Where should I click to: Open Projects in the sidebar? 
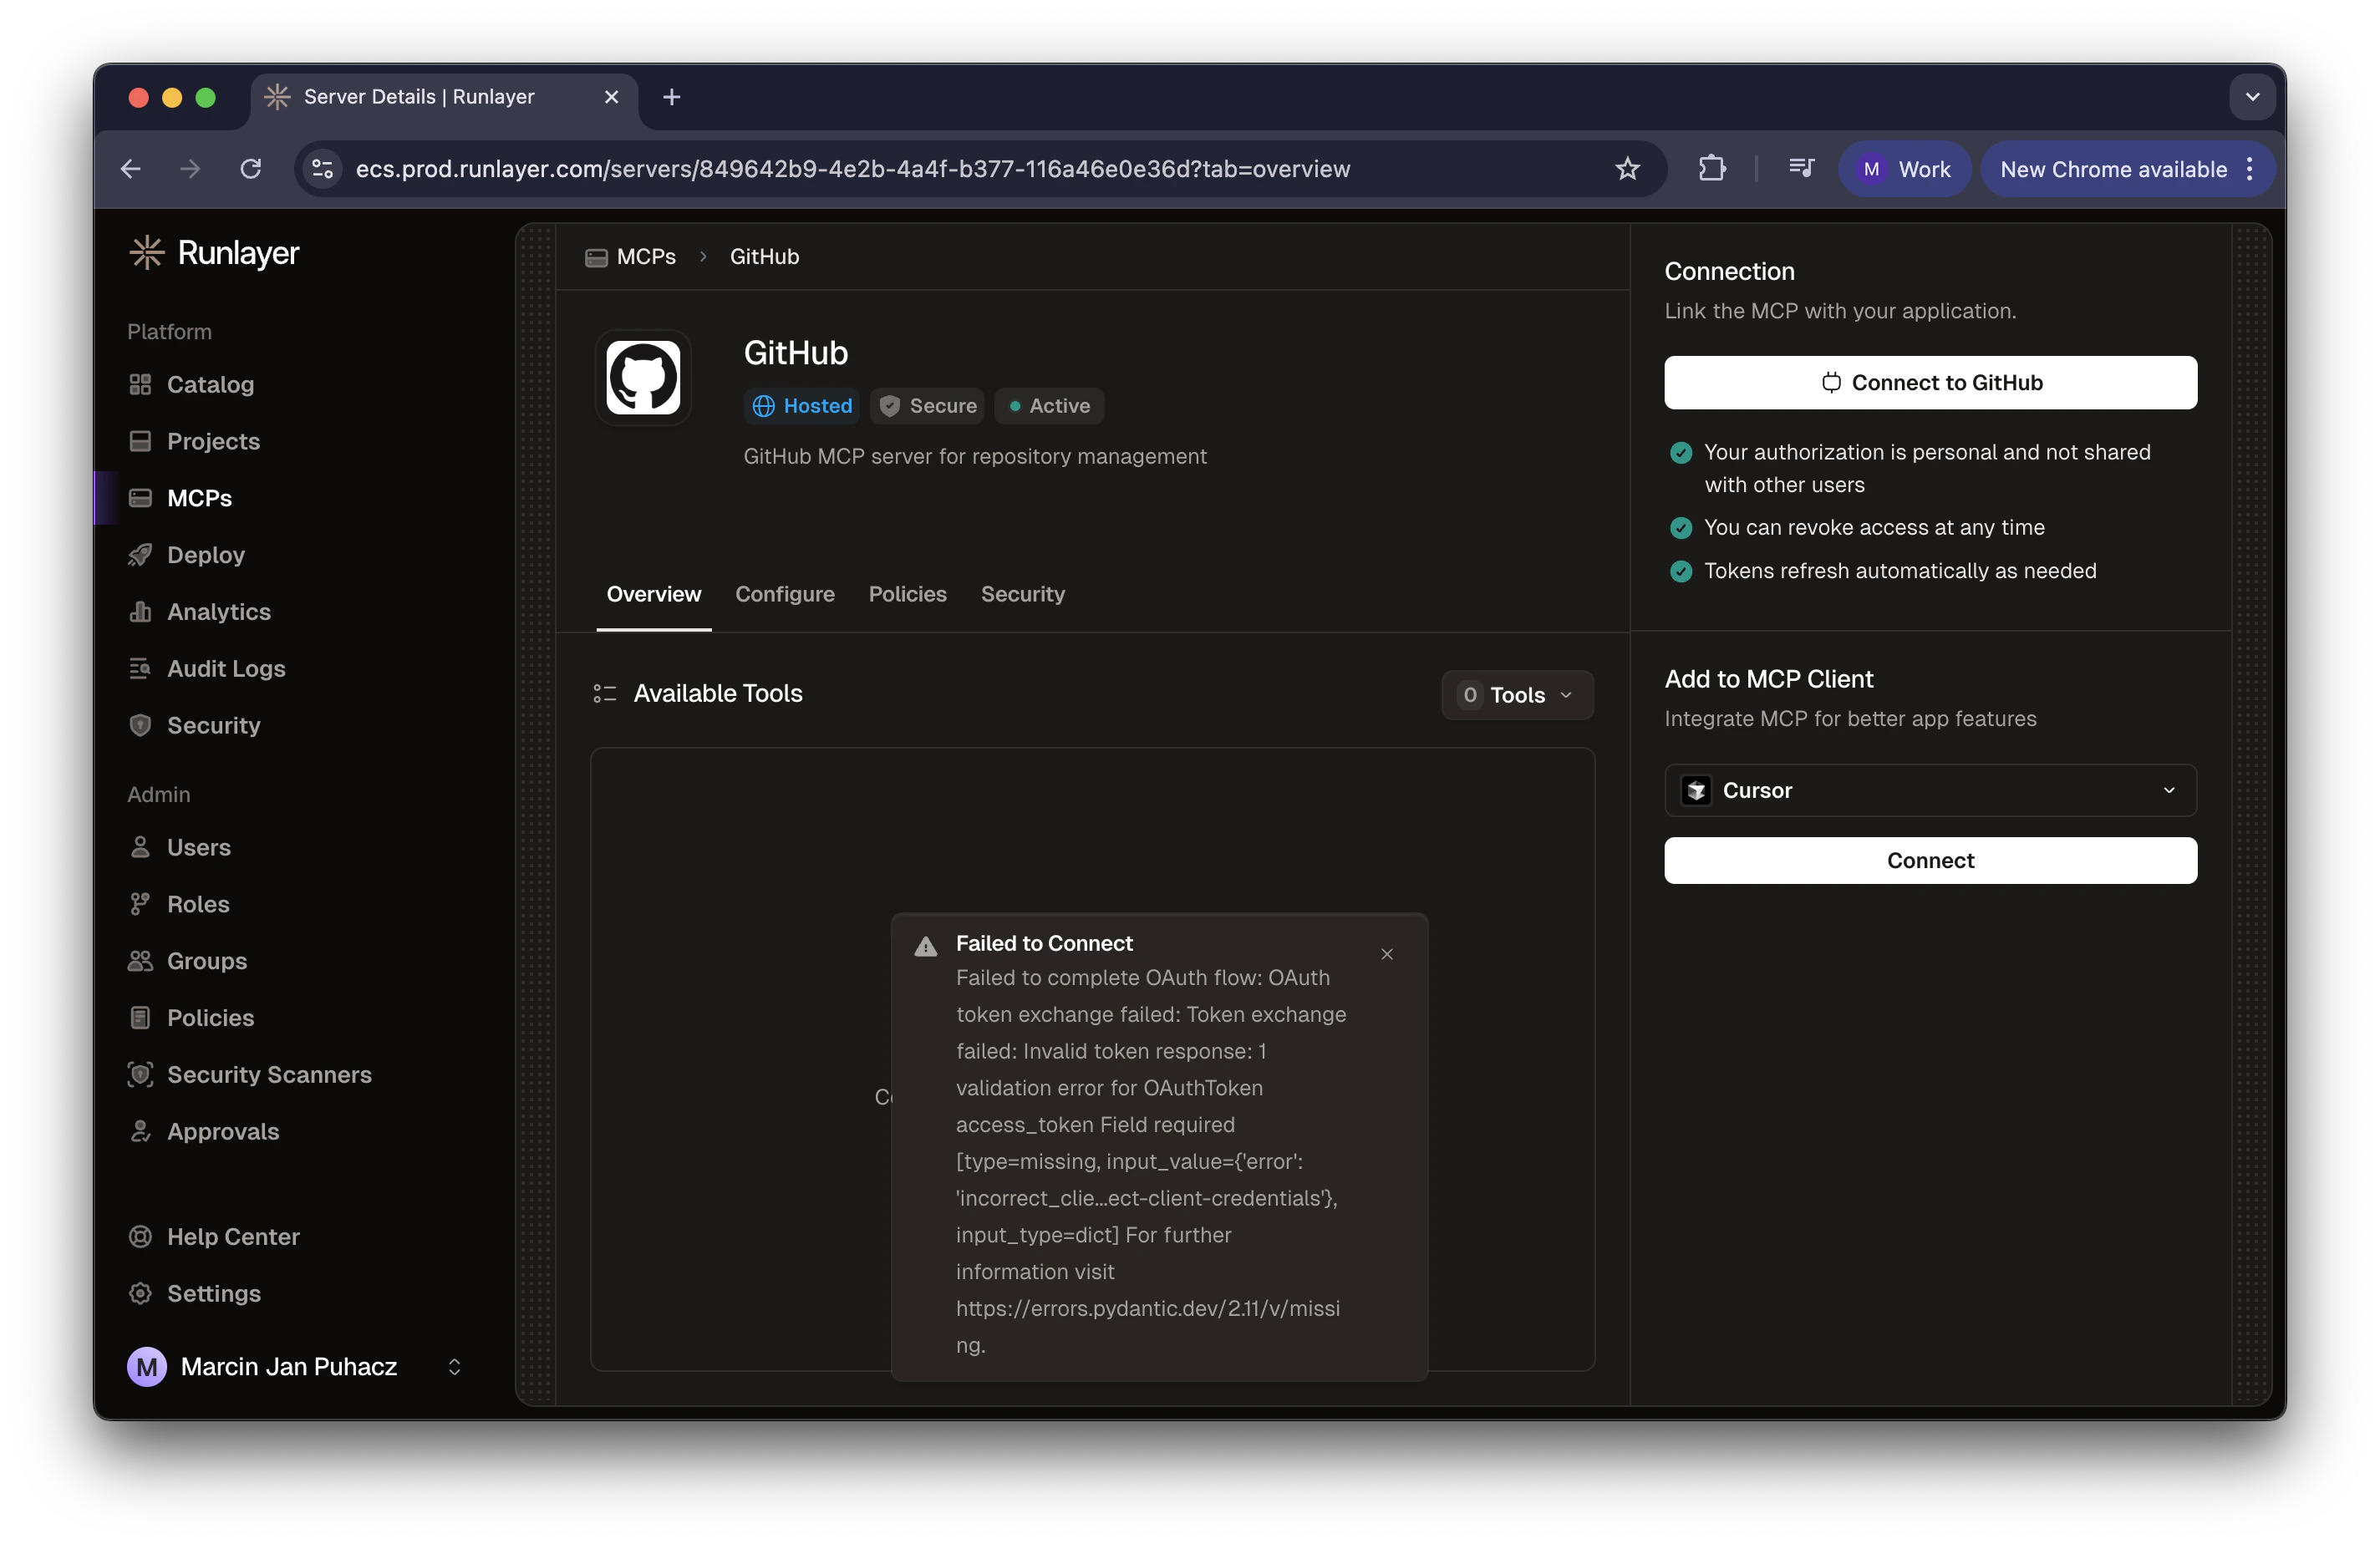pos(213,441)
